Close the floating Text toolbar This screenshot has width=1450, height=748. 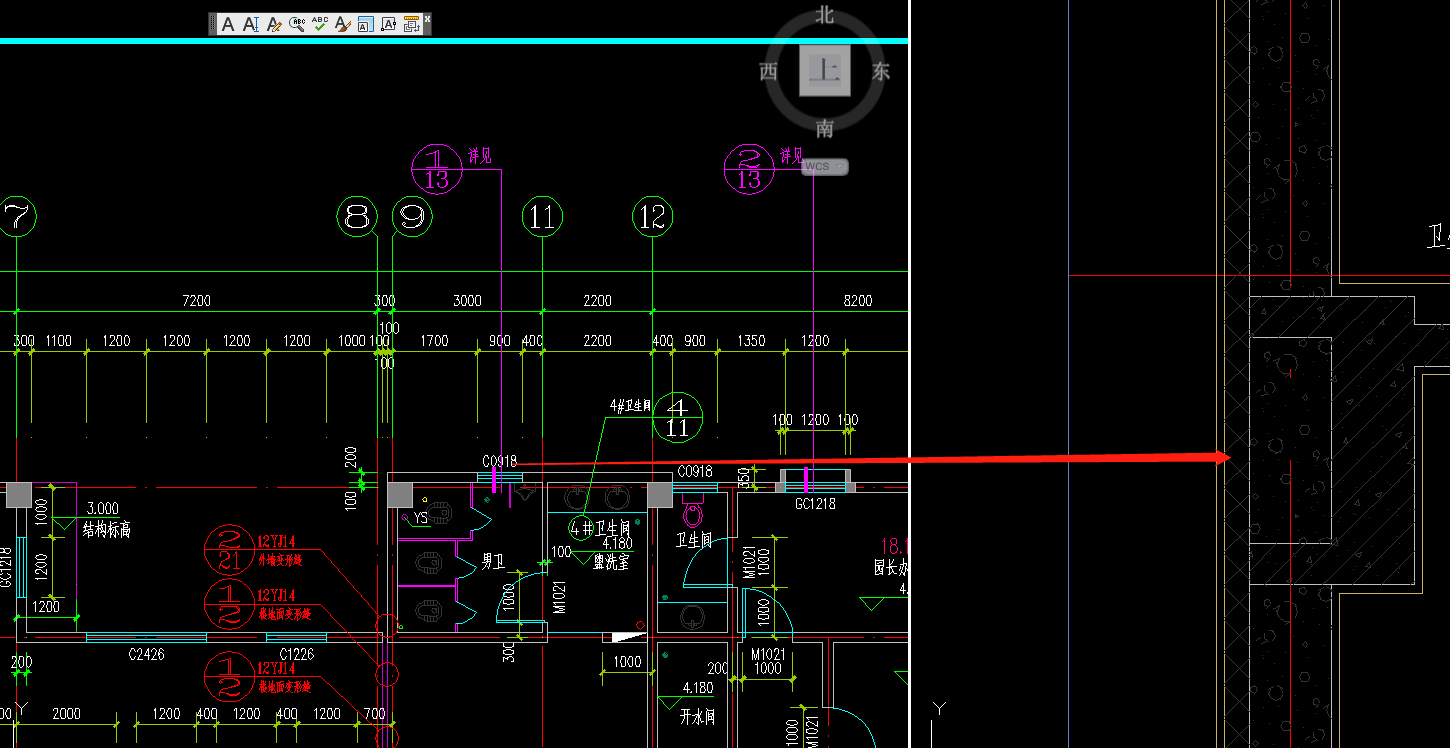click(x=427, y=18)
